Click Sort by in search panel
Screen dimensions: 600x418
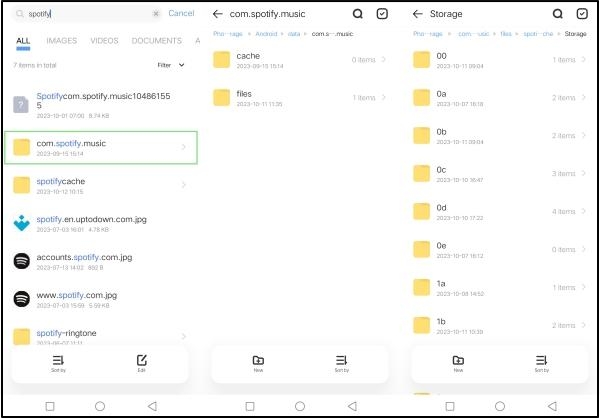tap(58, 364)
